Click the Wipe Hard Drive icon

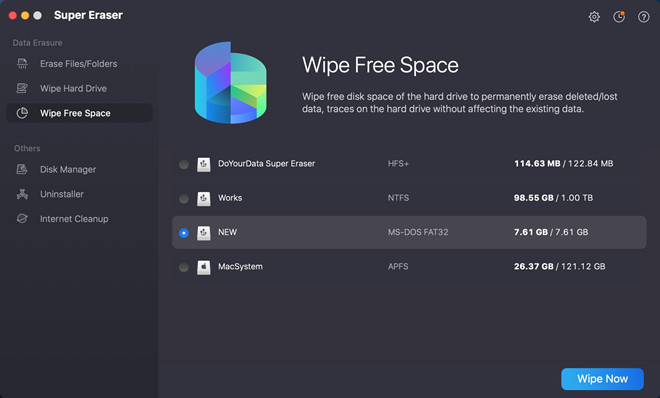pyautogui.click(x=22, y=88)
